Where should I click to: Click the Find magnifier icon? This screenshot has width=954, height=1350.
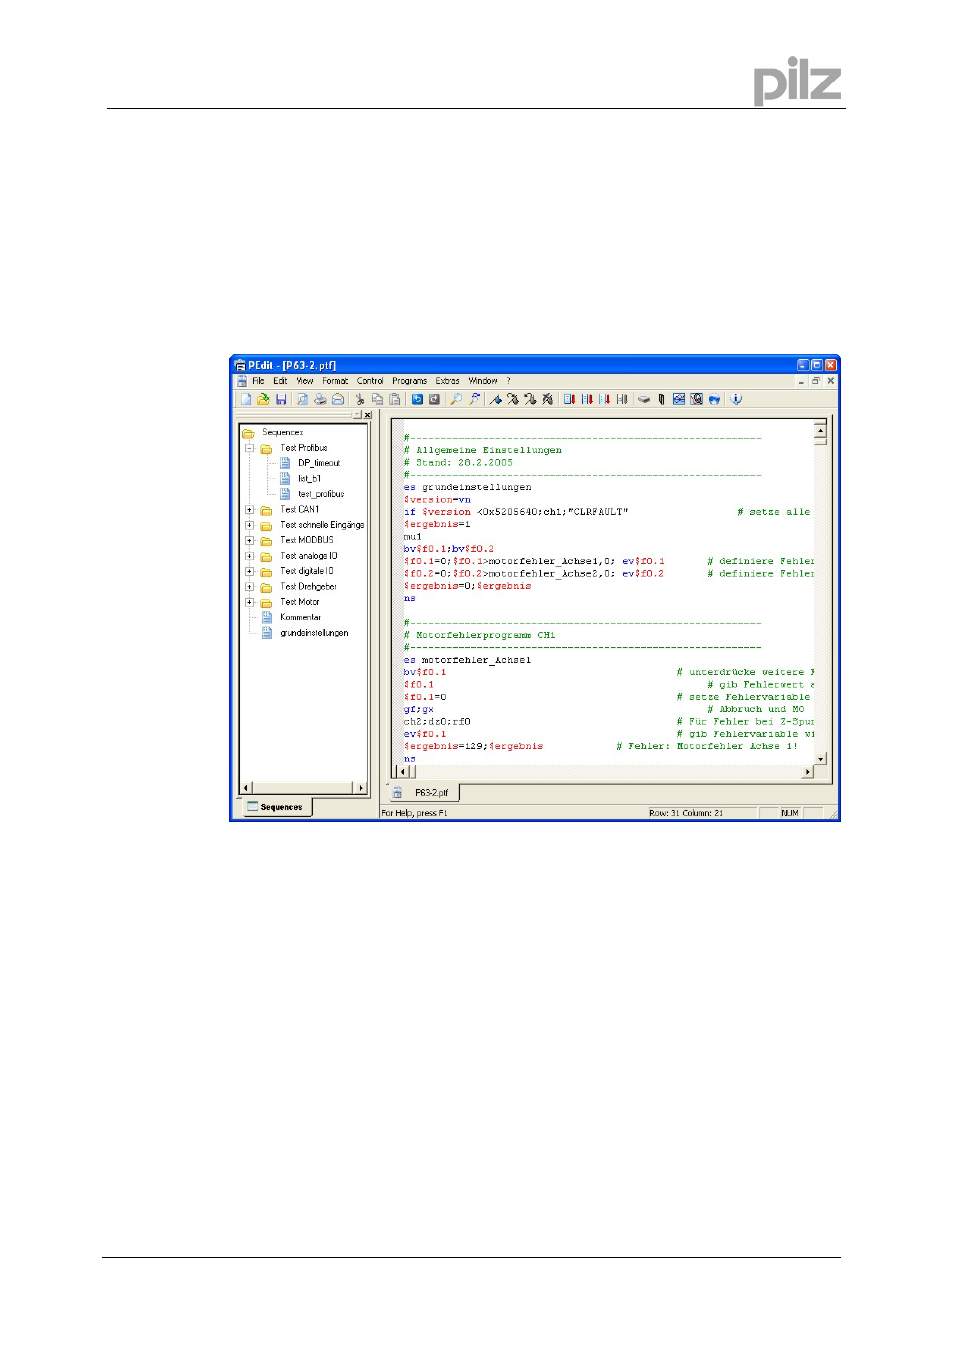tap(456, 399)
